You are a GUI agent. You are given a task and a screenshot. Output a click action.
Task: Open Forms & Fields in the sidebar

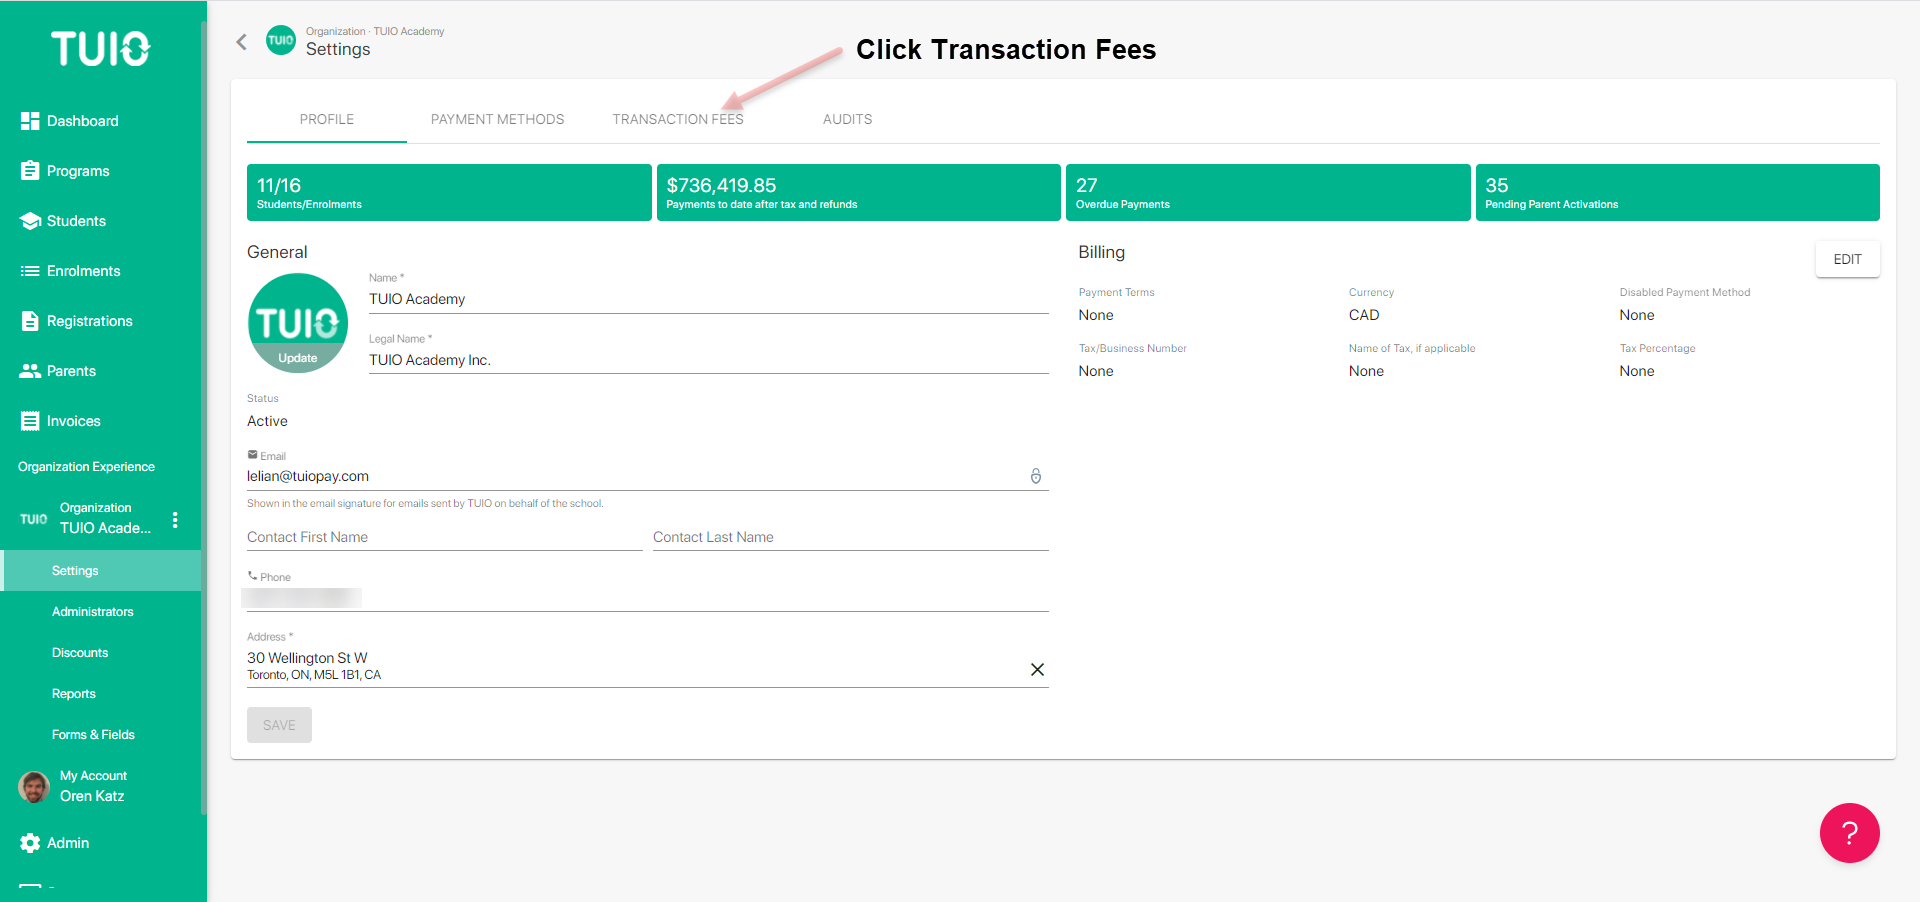click(x=93, y=735)
